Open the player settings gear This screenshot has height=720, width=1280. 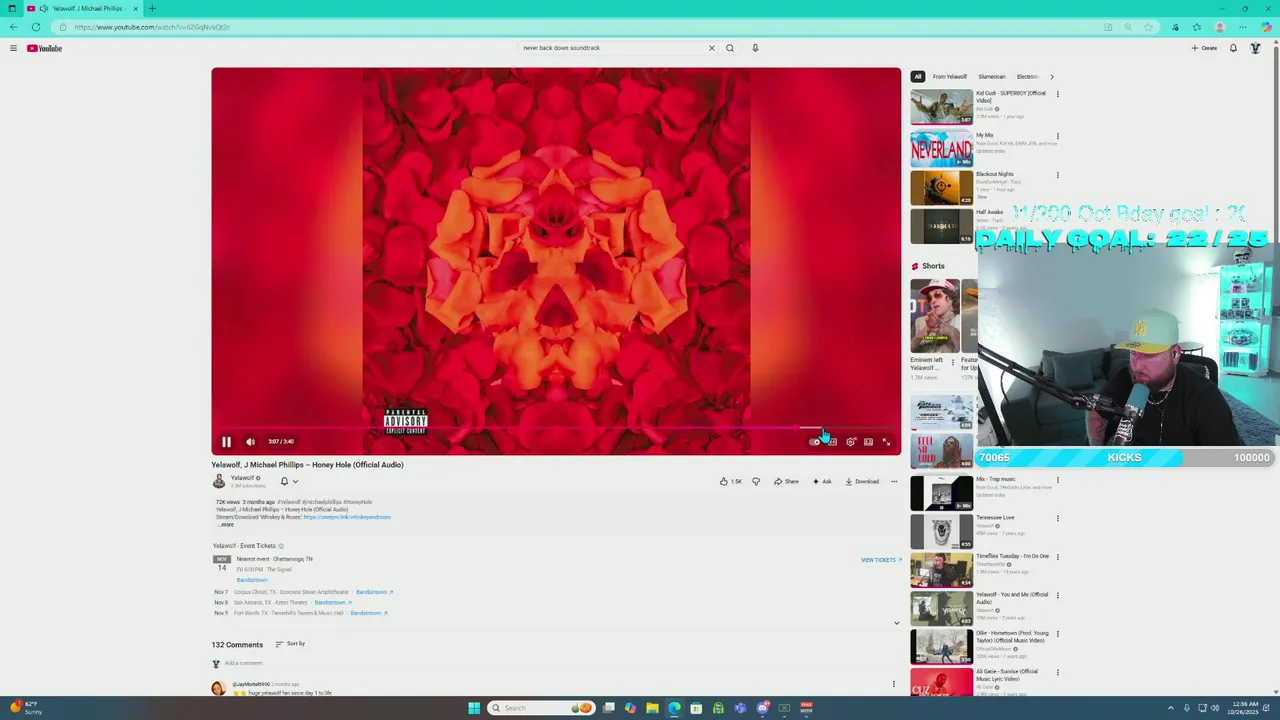(851, 441)
